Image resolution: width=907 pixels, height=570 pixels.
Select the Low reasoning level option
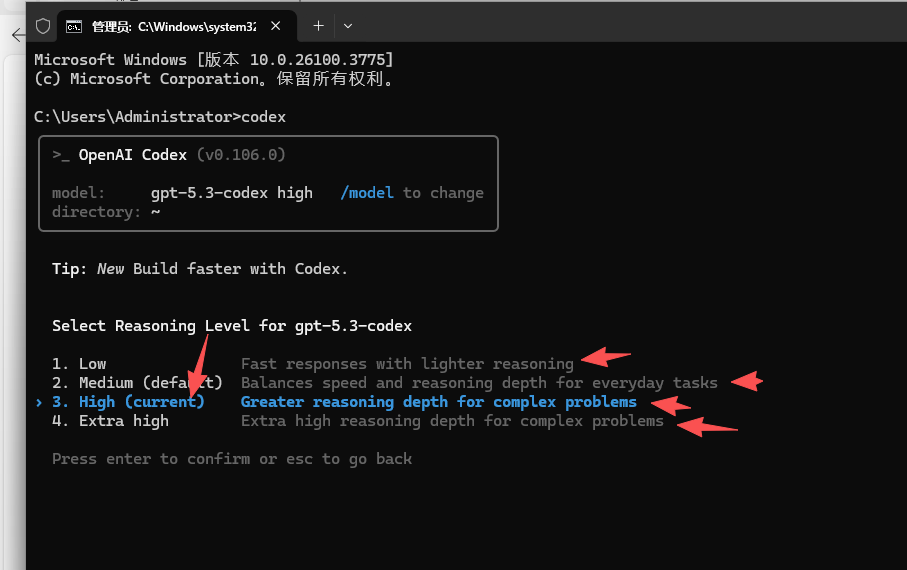click(92, 364)
